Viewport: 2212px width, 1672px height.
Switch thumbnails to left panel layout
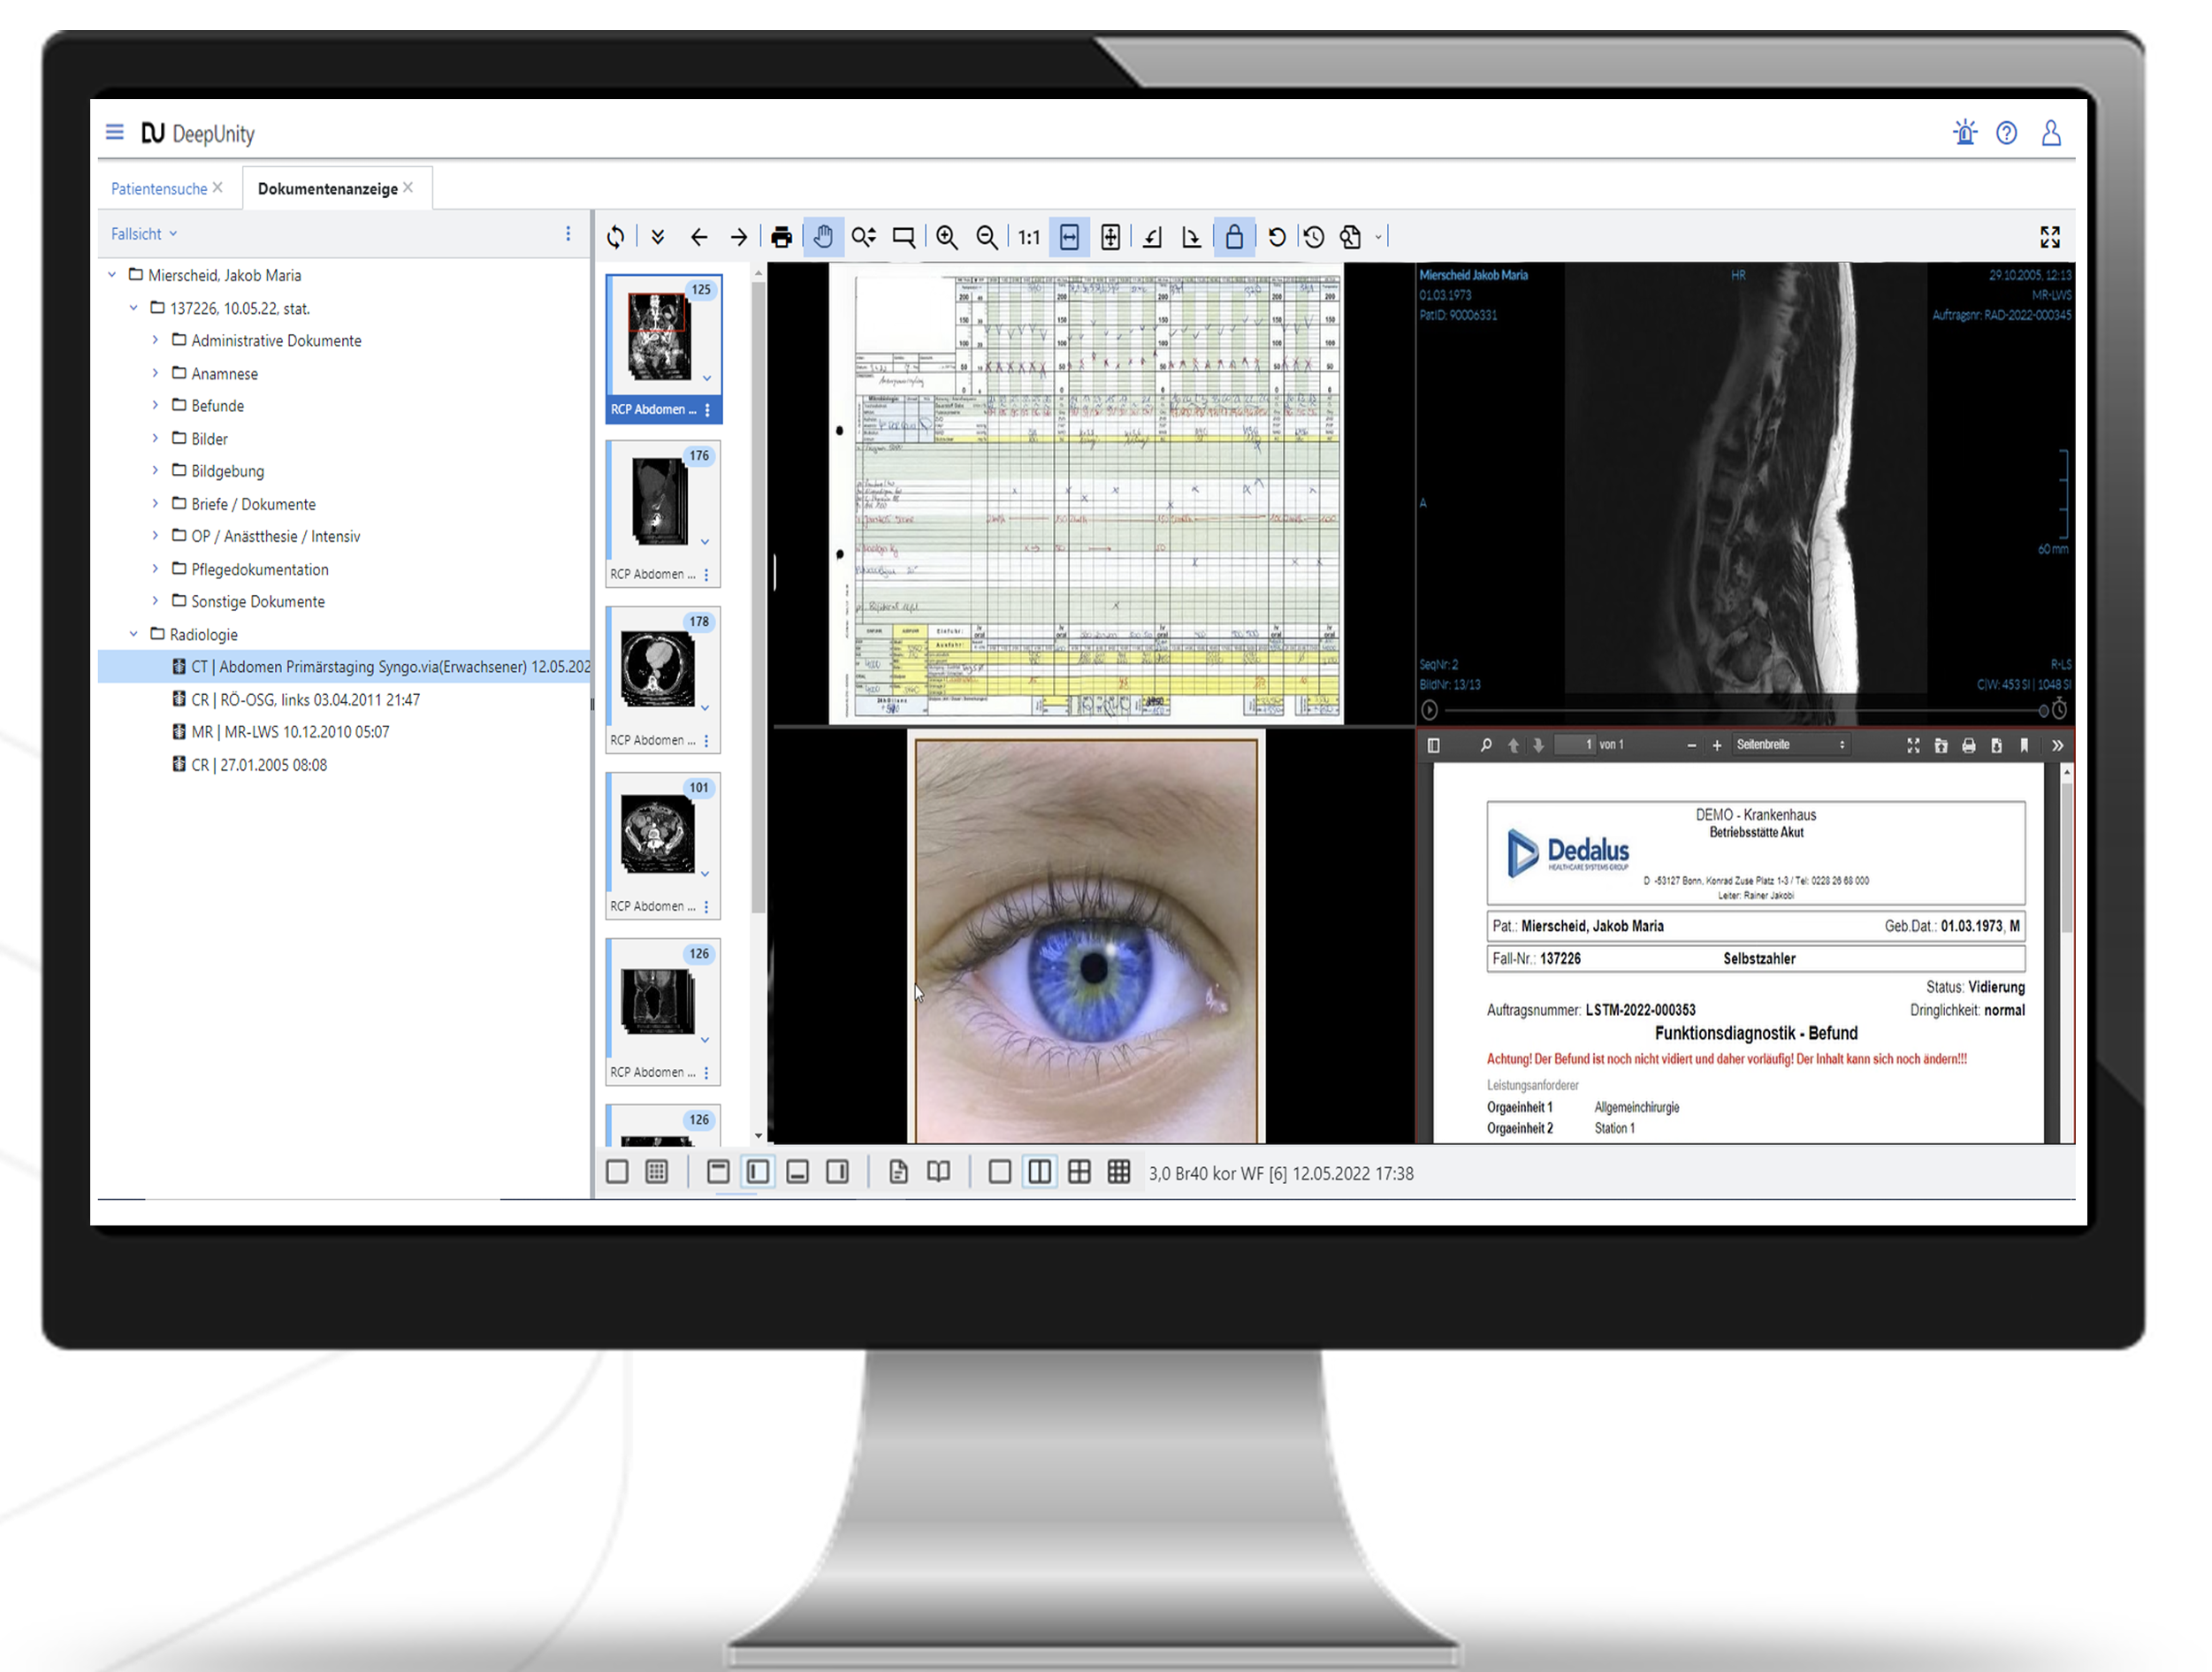[x=758, y=1172]
